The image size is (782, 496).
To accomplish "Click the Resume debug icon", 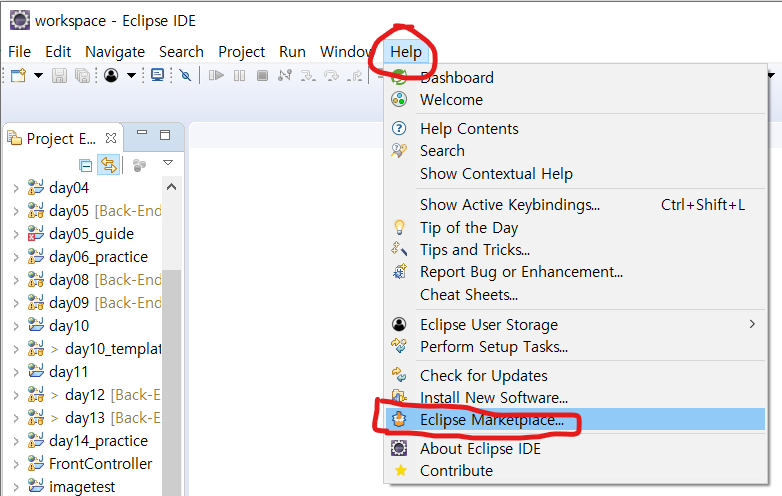I will (x=216, y=76).
